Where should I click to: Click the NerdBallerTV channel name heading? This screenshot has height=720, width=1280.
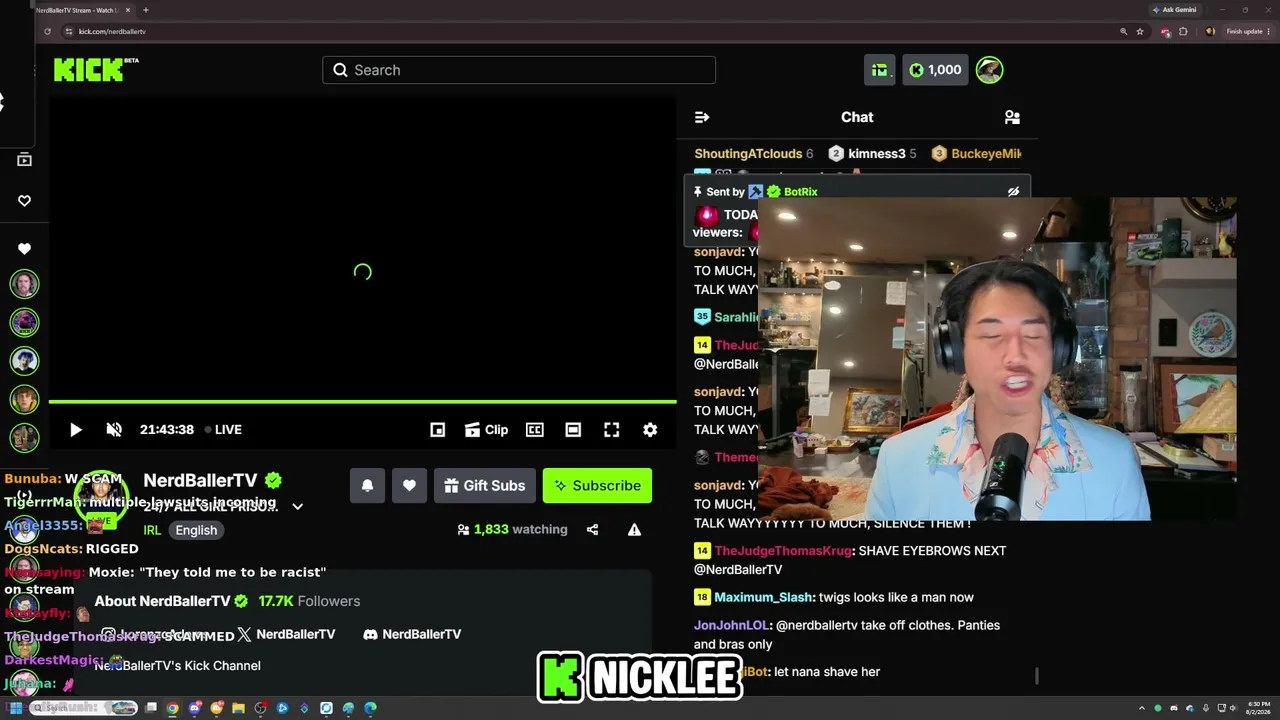point(200,481)
